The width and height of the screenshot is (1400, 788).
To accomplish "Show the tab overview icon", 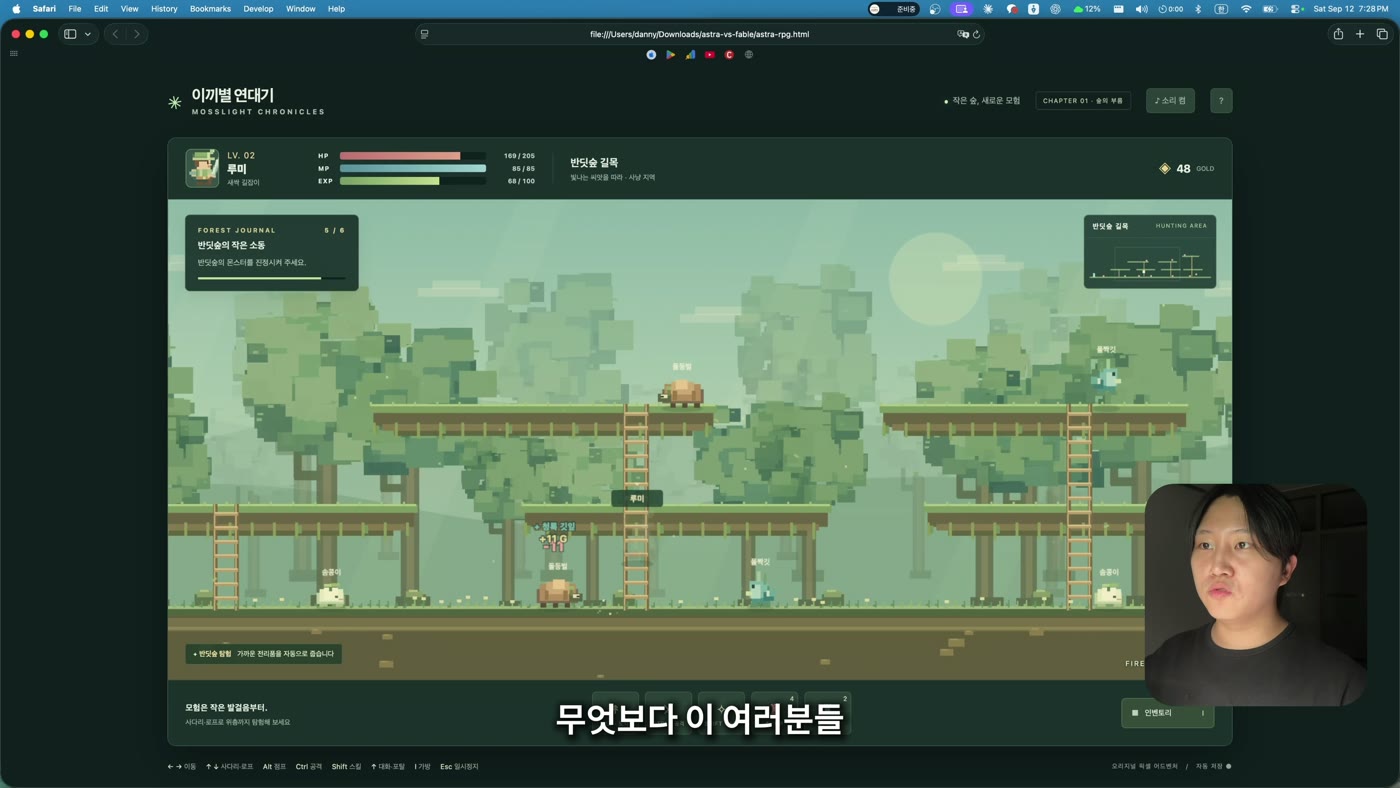I will pos(1382,34).
